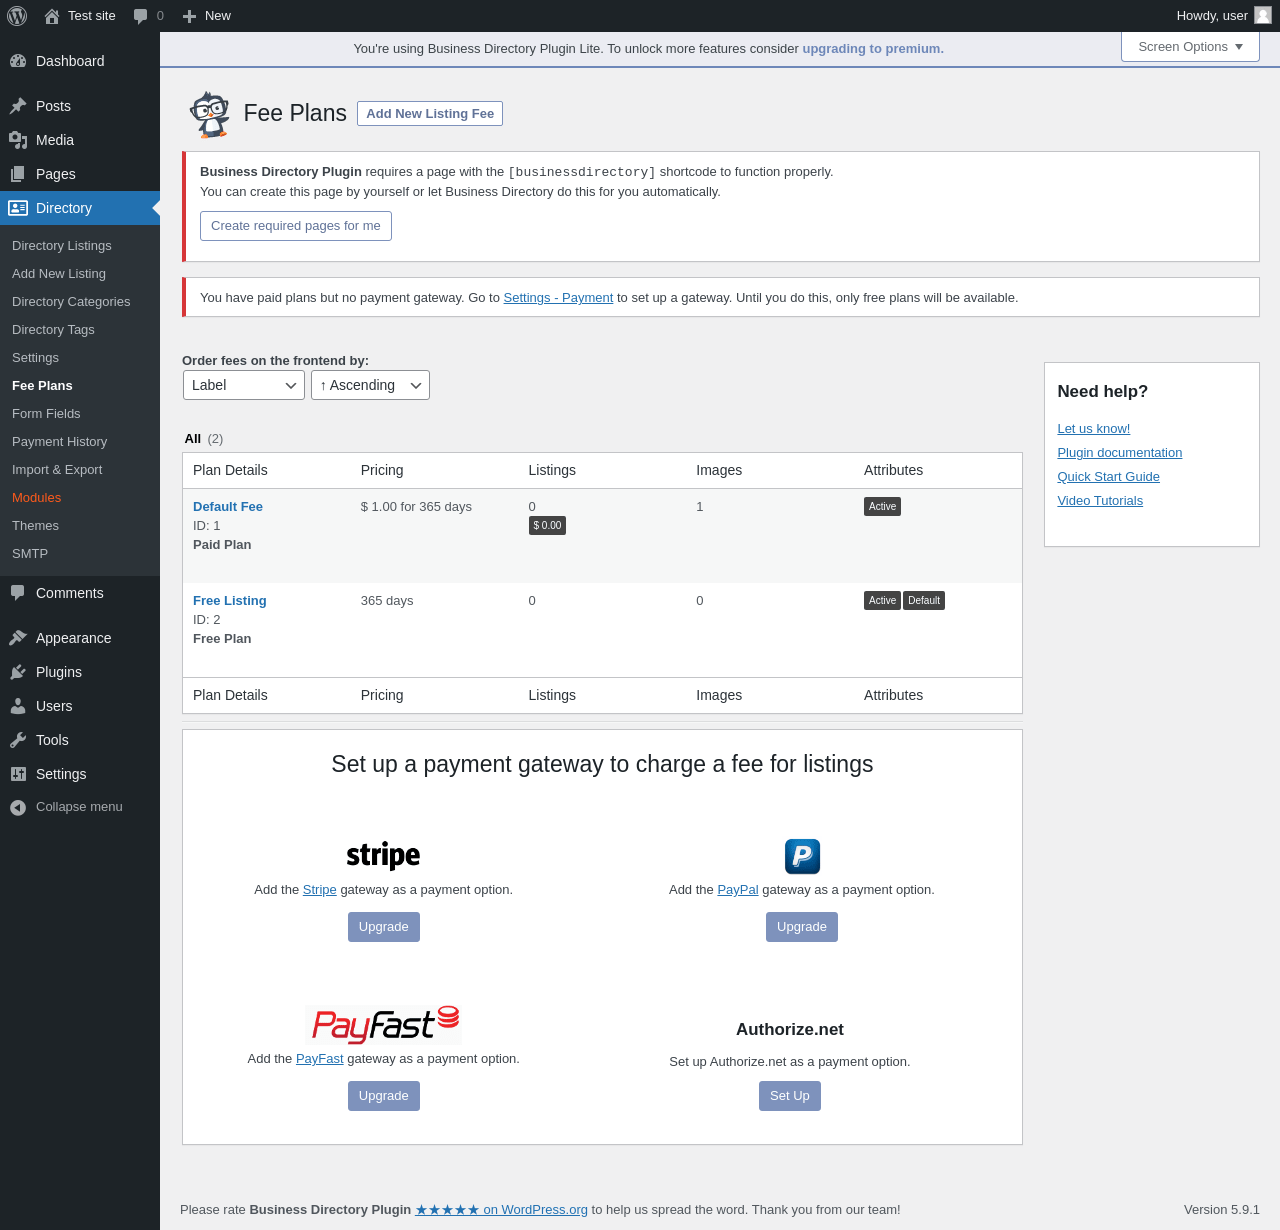1280x1230 pixels.
Task: Click the WordPress logo icon
Action: [x=17, y=16]
